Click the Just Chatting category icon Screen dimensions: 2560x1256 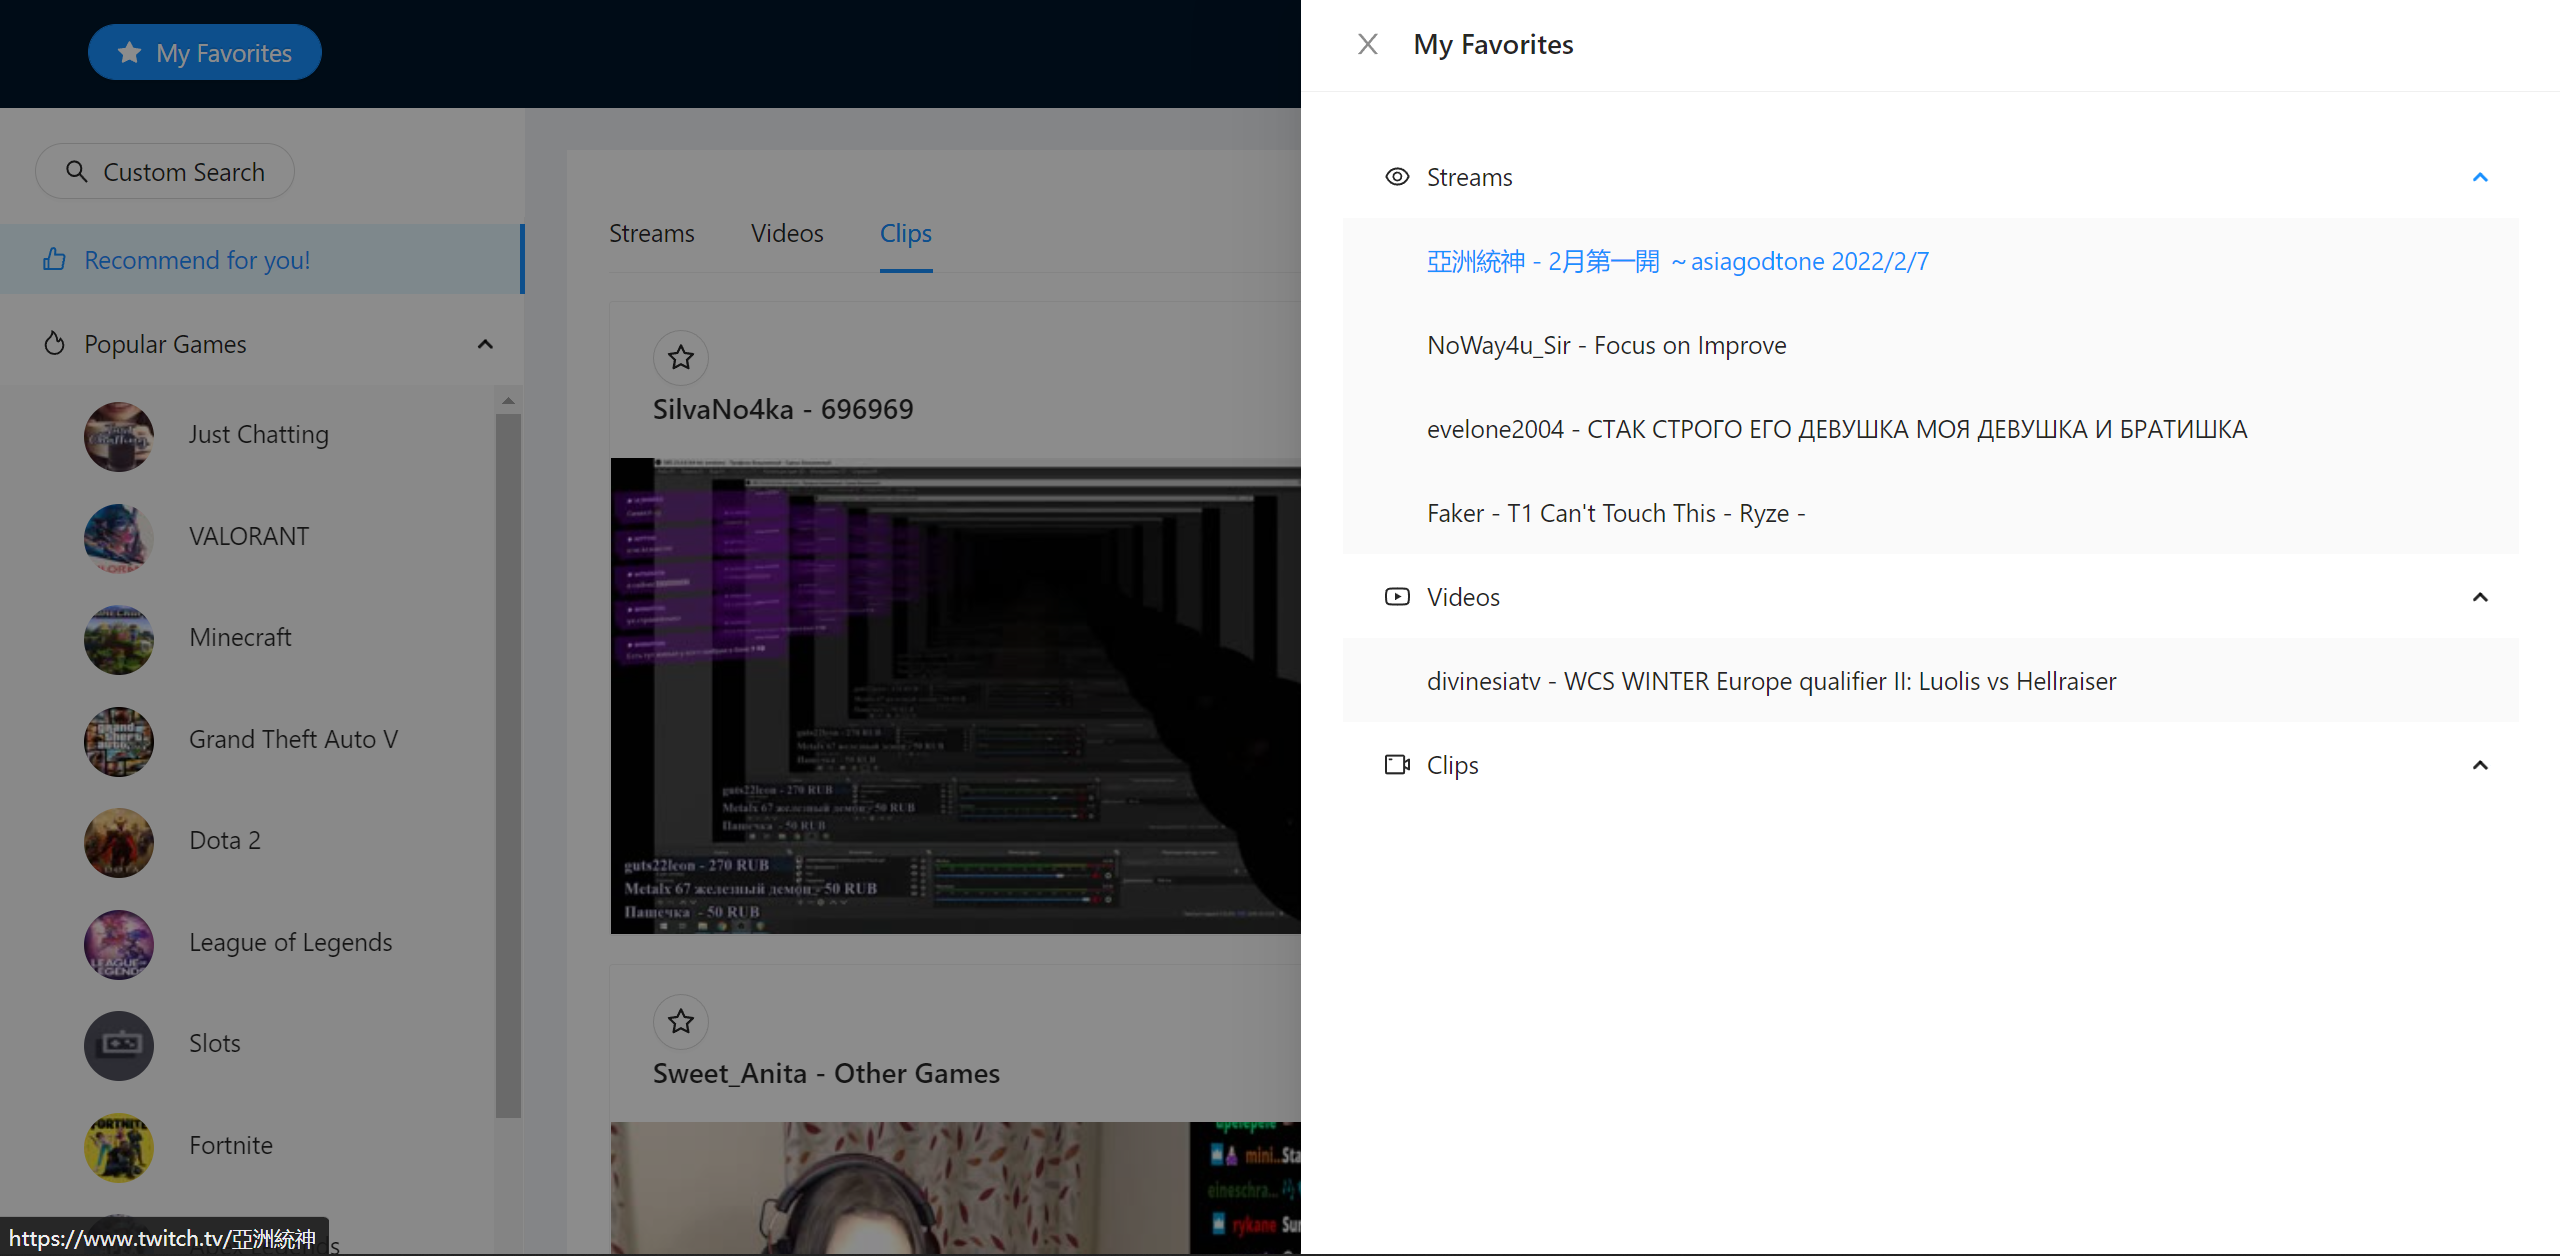(119, 436)
